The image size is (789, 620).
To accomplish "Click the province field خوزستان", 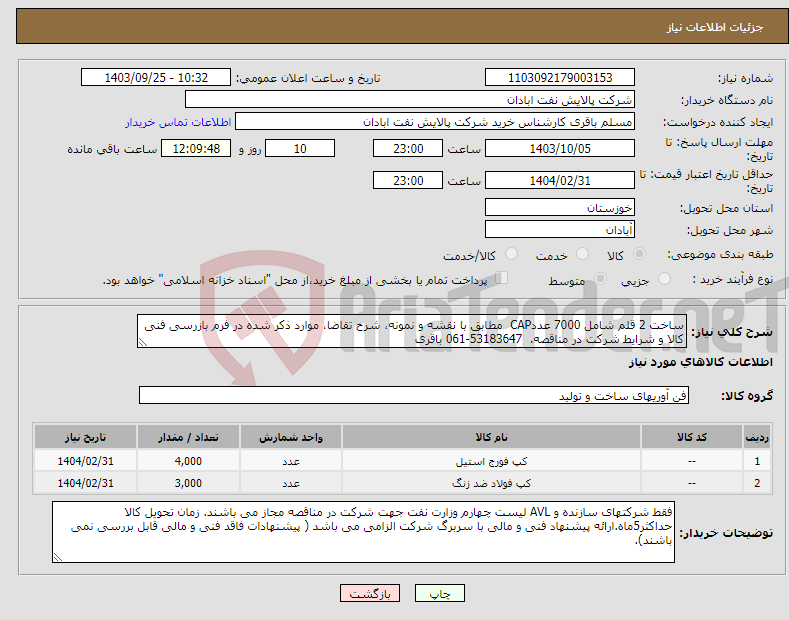I will tap(560, 207).
